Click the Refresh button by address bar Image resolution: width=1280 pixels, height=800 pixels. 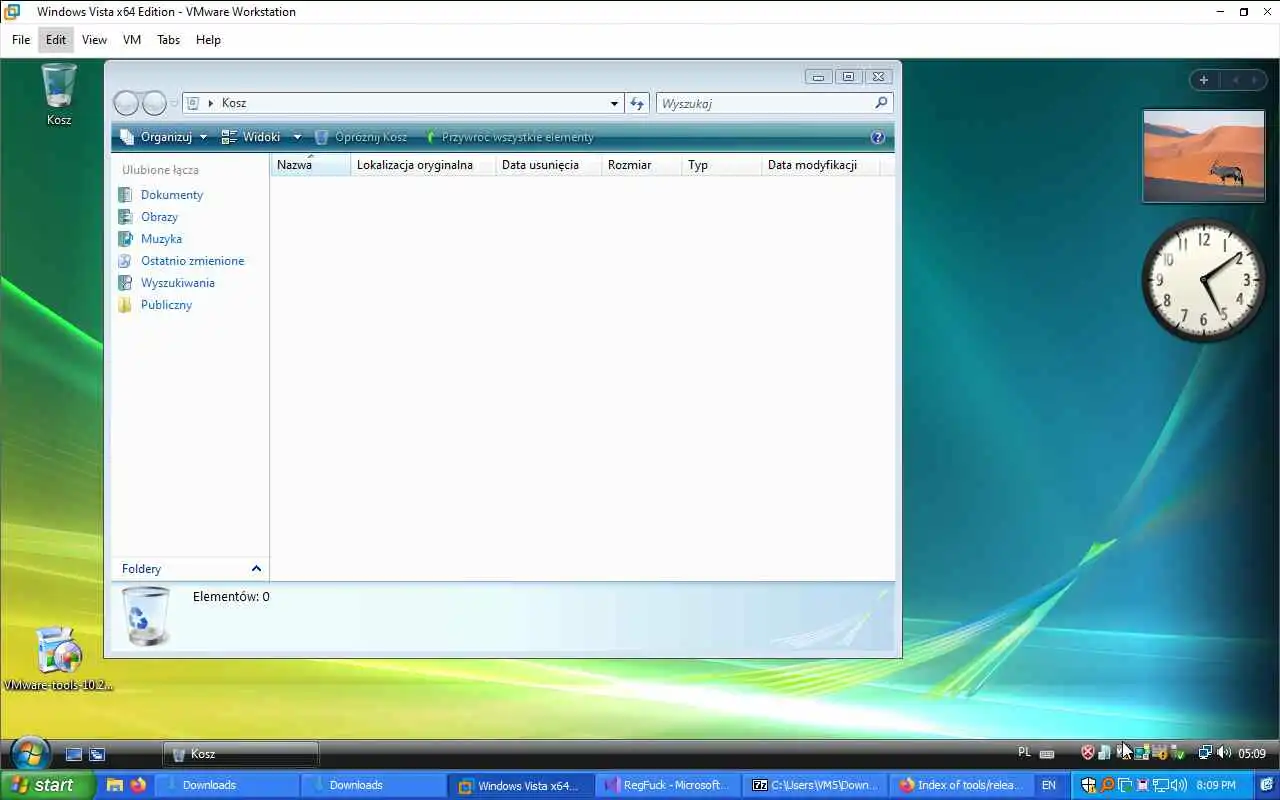pos(637,103)
